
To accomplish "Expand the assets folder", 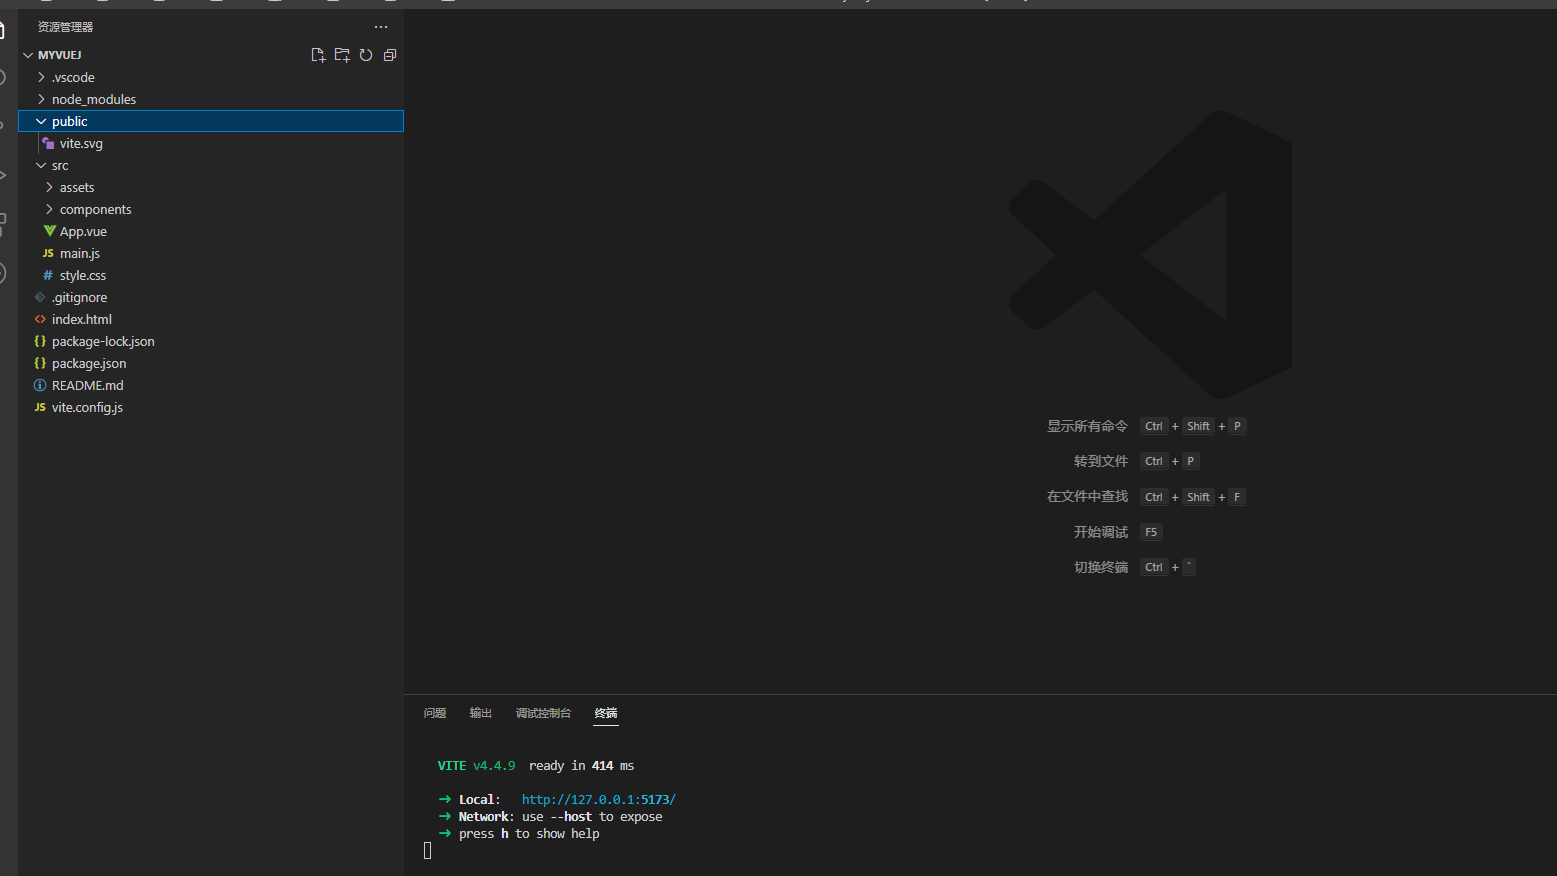I will coord(49,187).
